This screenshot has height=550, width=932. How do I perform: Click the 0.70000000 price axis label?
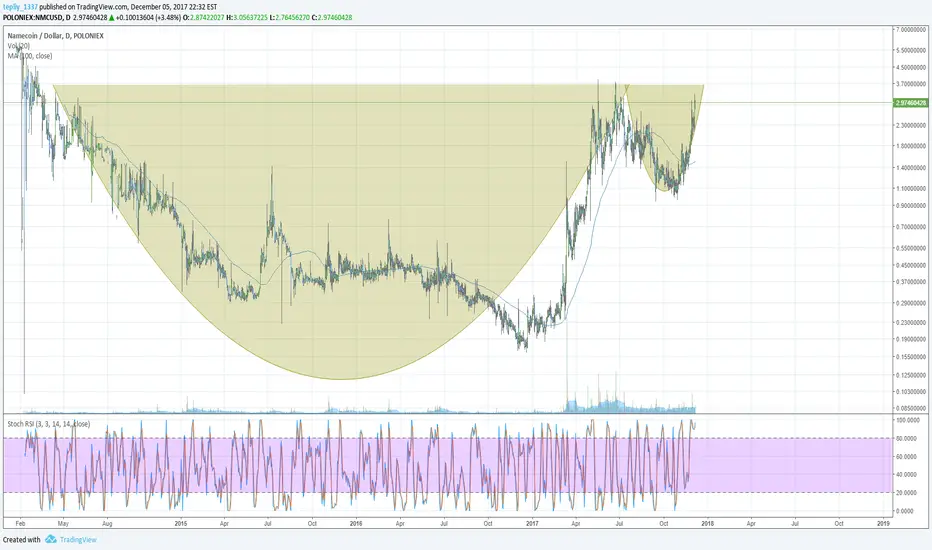[912, 227]
